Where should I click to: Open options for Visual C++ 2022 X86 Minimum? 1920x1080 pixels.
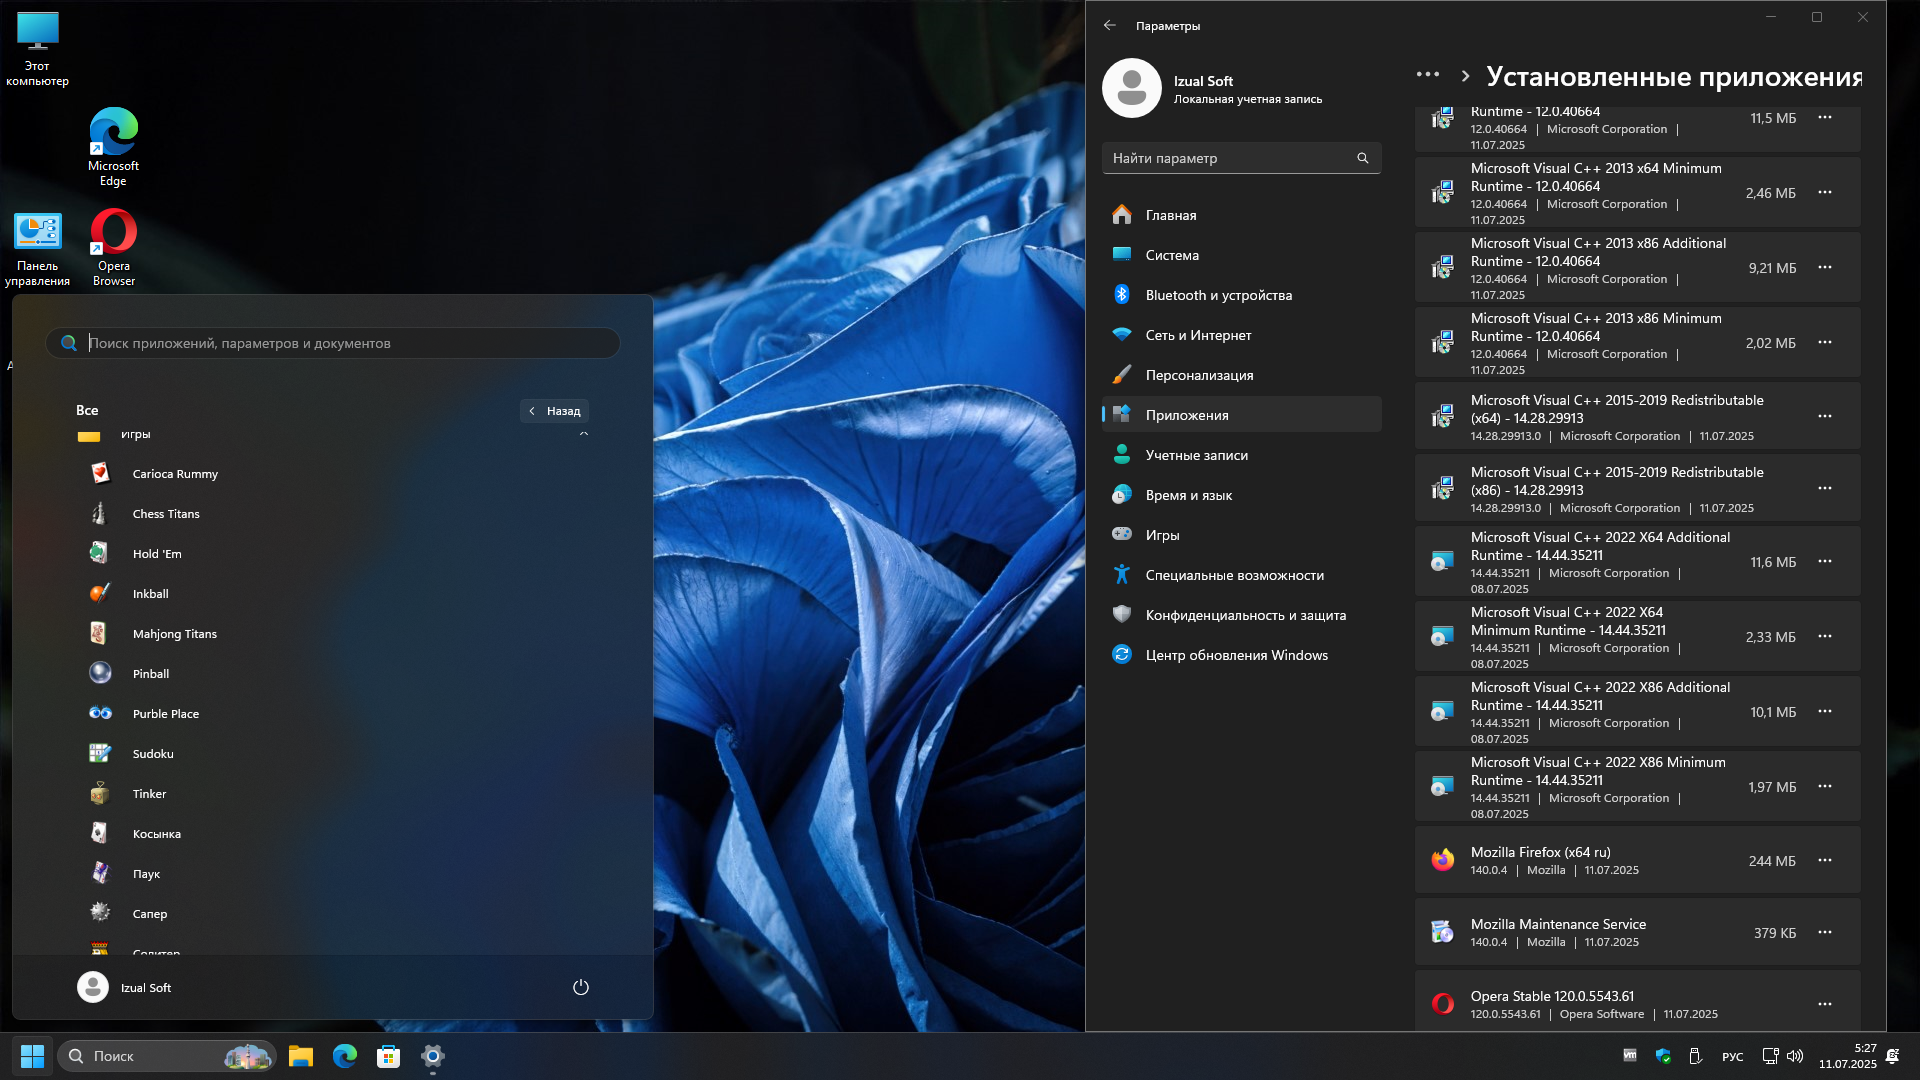(1825, 786)
